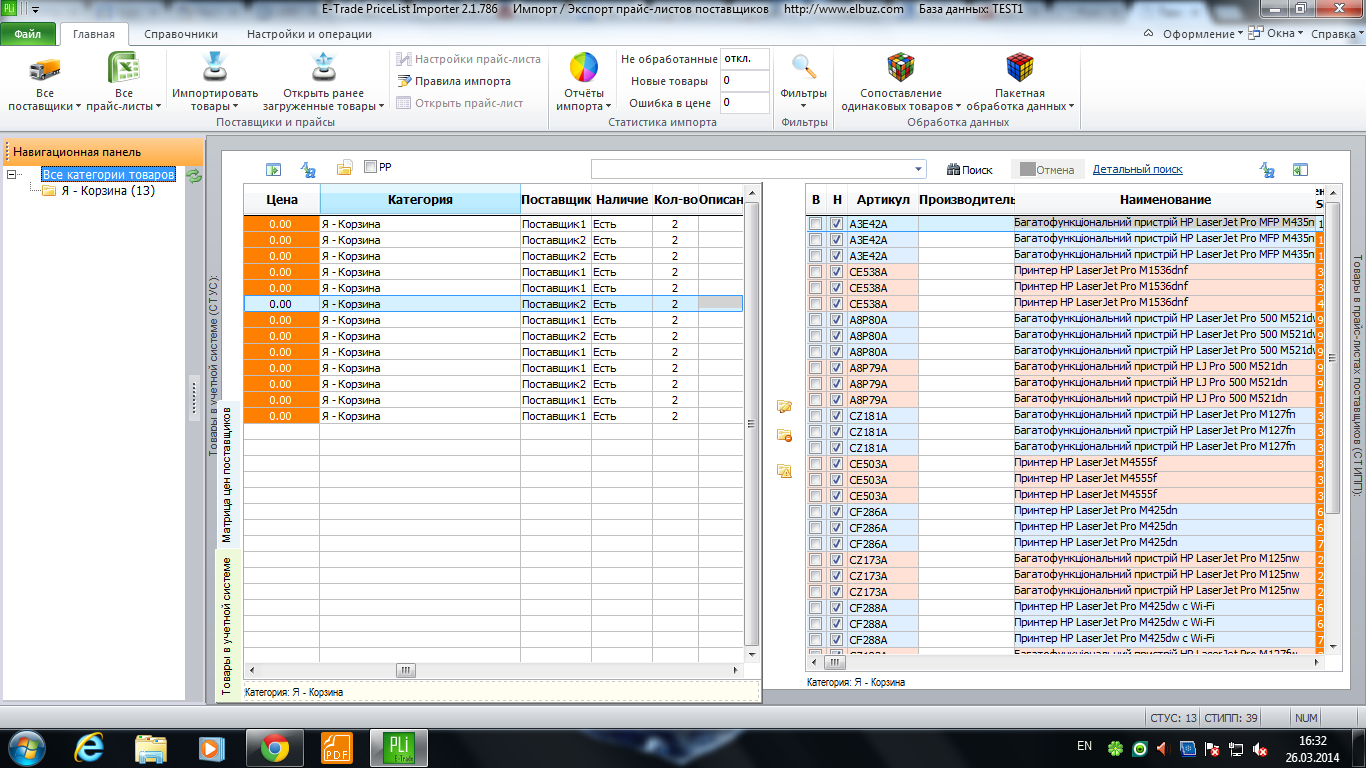Expand the search box dropdown arrow

[x=919, y=169]
